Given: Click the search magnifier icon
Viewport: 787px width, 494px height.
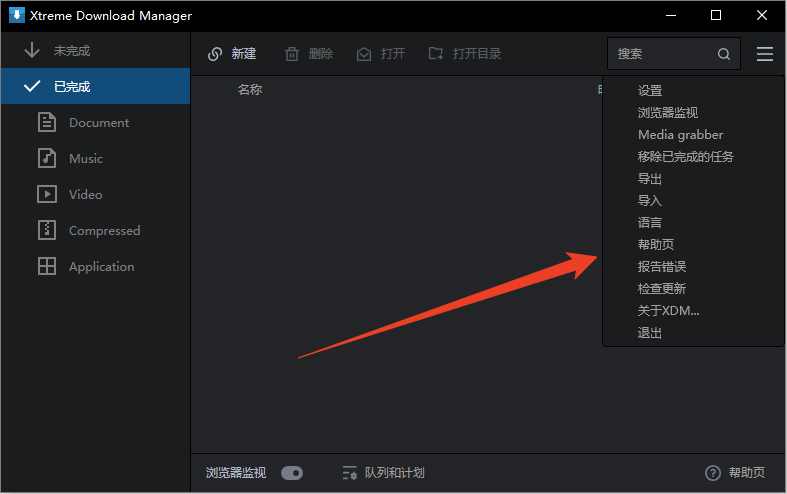Looking at the screenshot, I should (x=724, y=54).
